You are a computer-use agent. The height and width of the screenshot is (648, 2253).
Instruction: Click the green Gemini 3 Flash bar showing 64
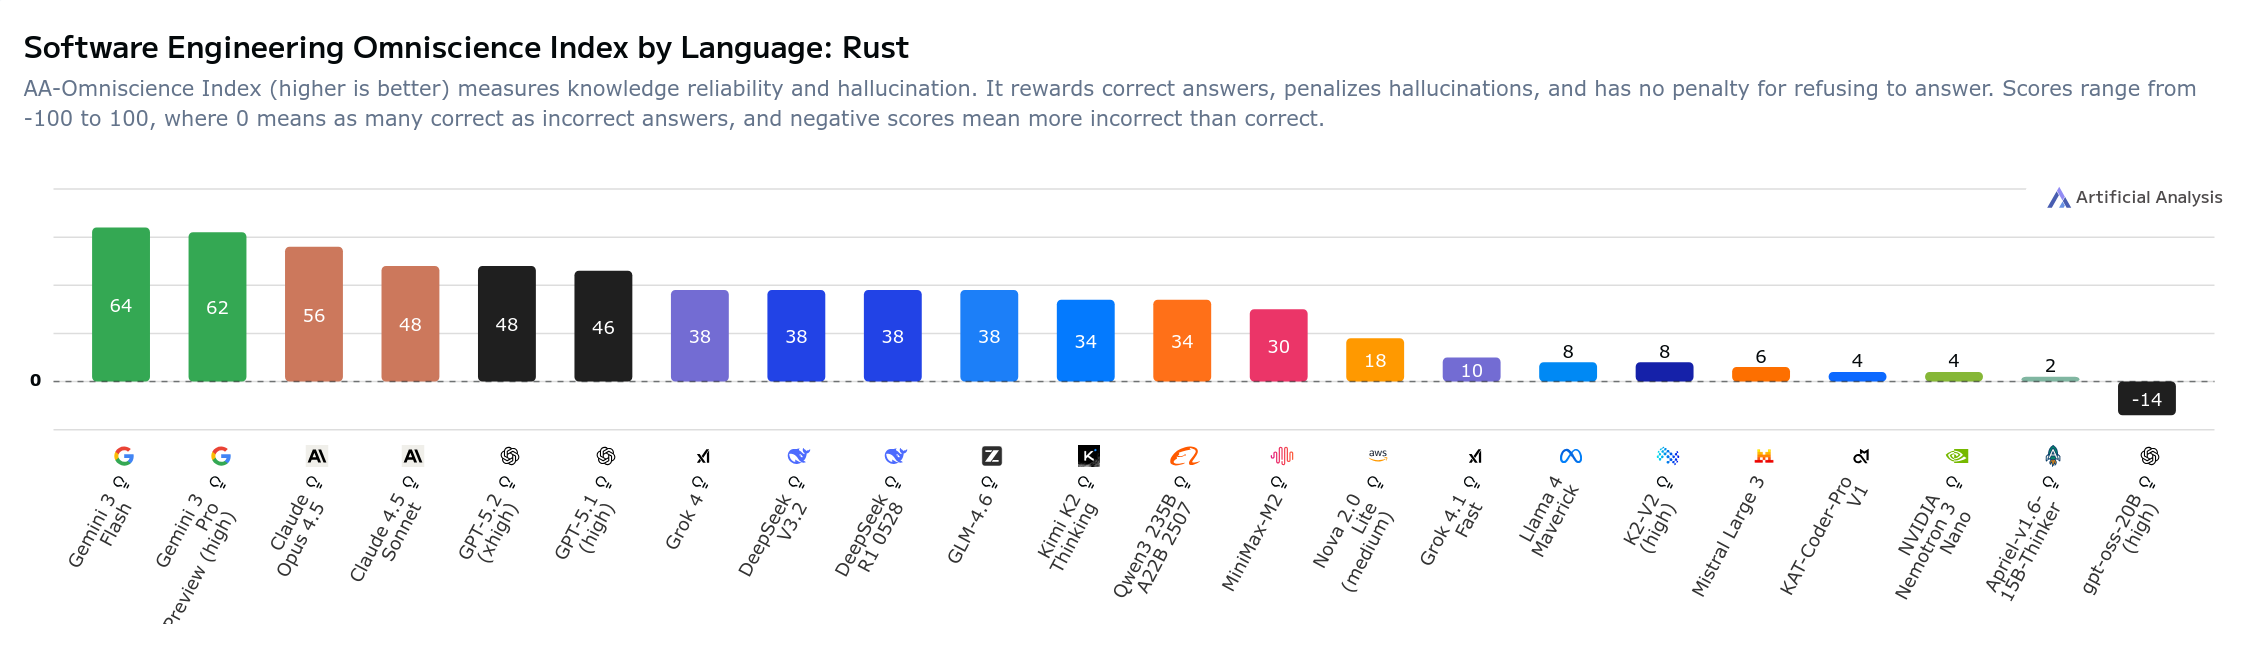(121, 304)
